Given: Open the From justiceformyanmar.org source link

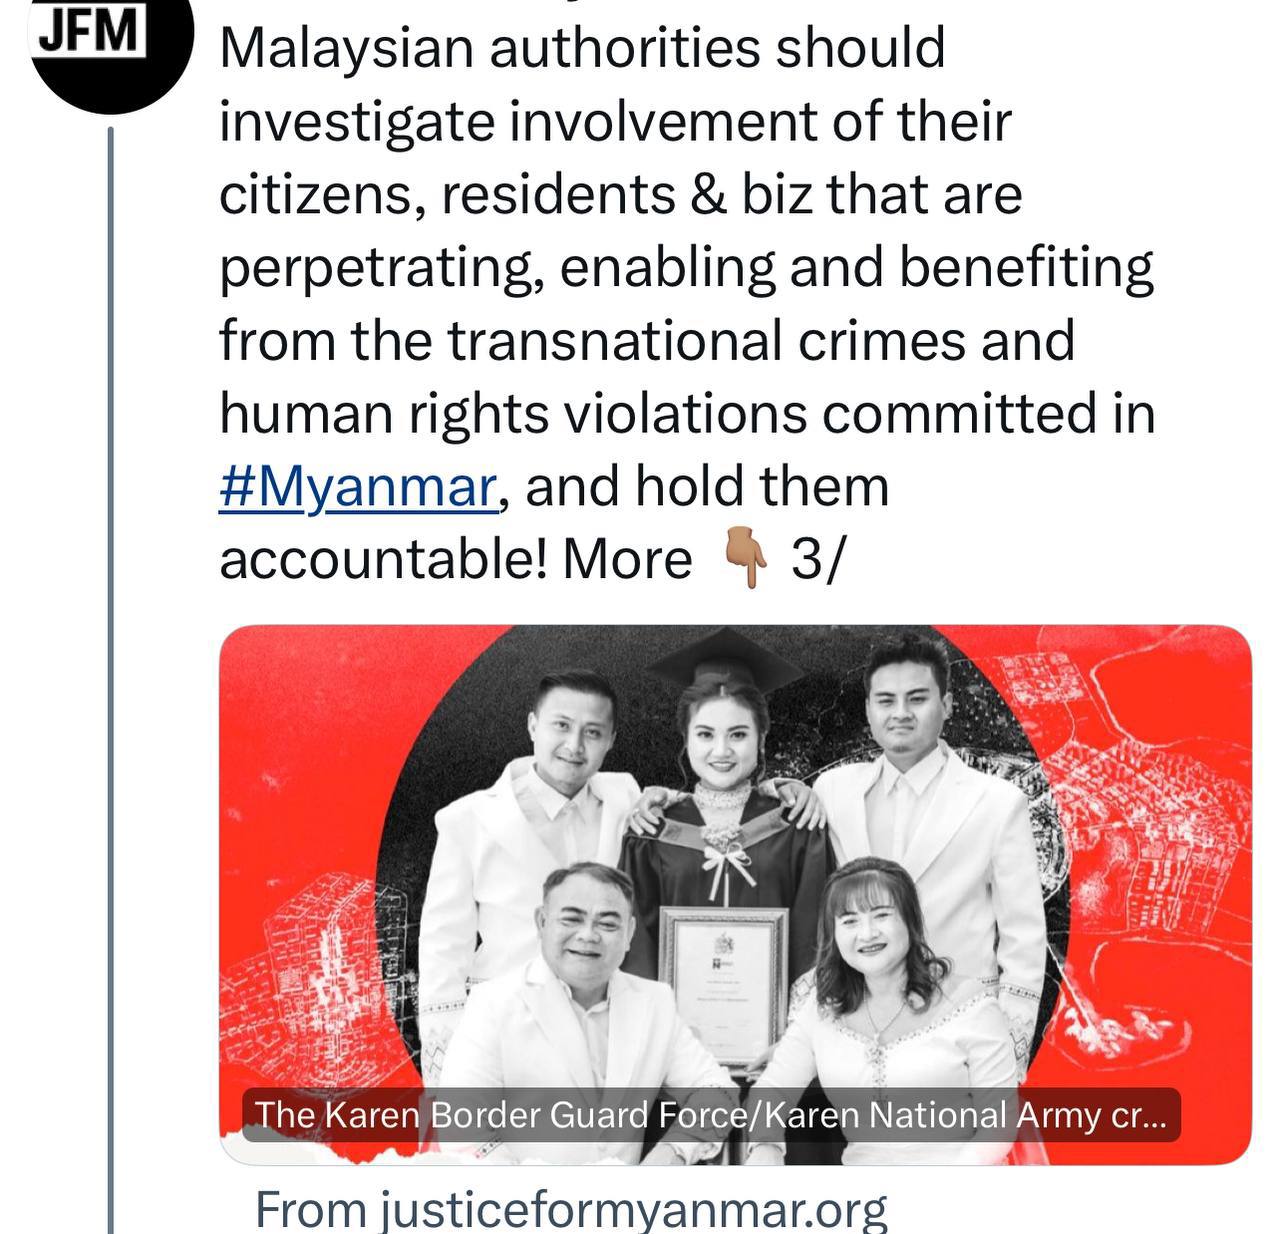Looking at the screenshot, I should pos(571,1209).
